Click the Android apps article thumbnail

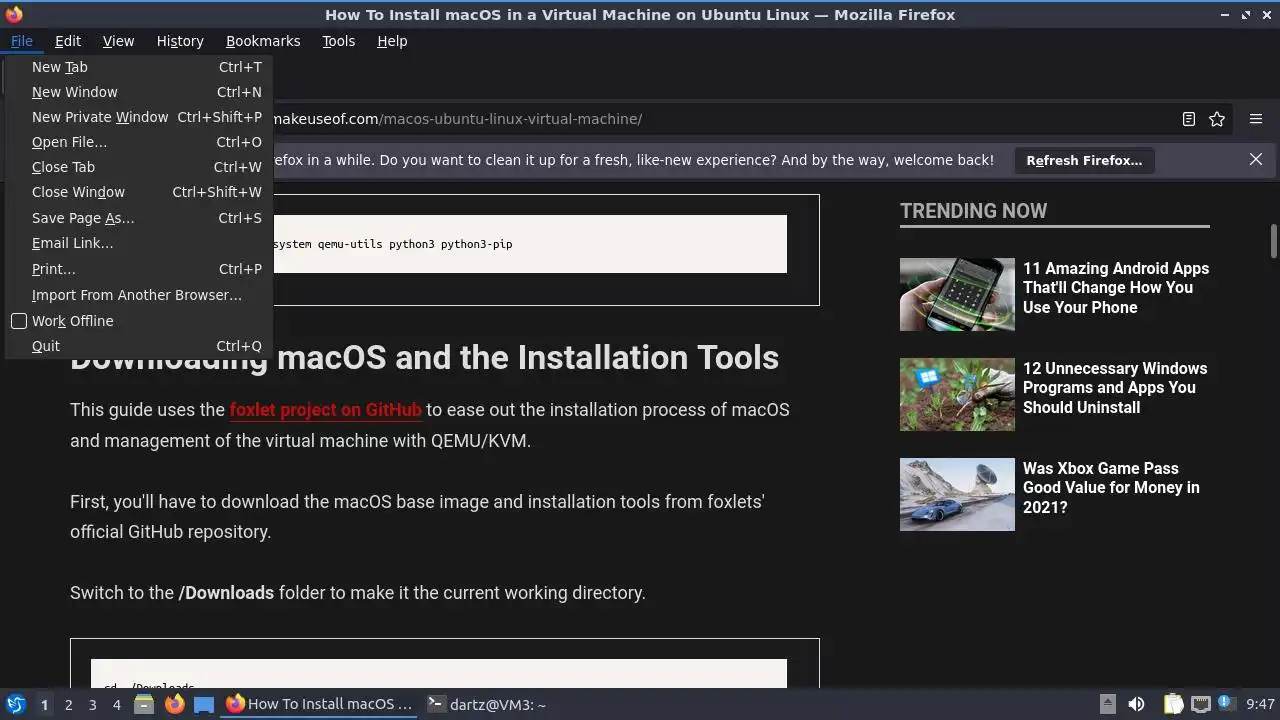click(957, 294)
